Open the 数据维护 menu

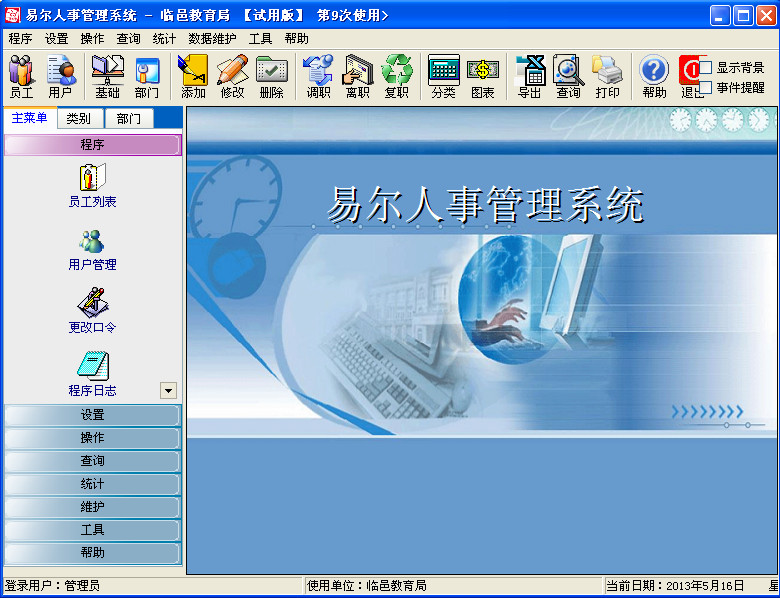point(212,39)
